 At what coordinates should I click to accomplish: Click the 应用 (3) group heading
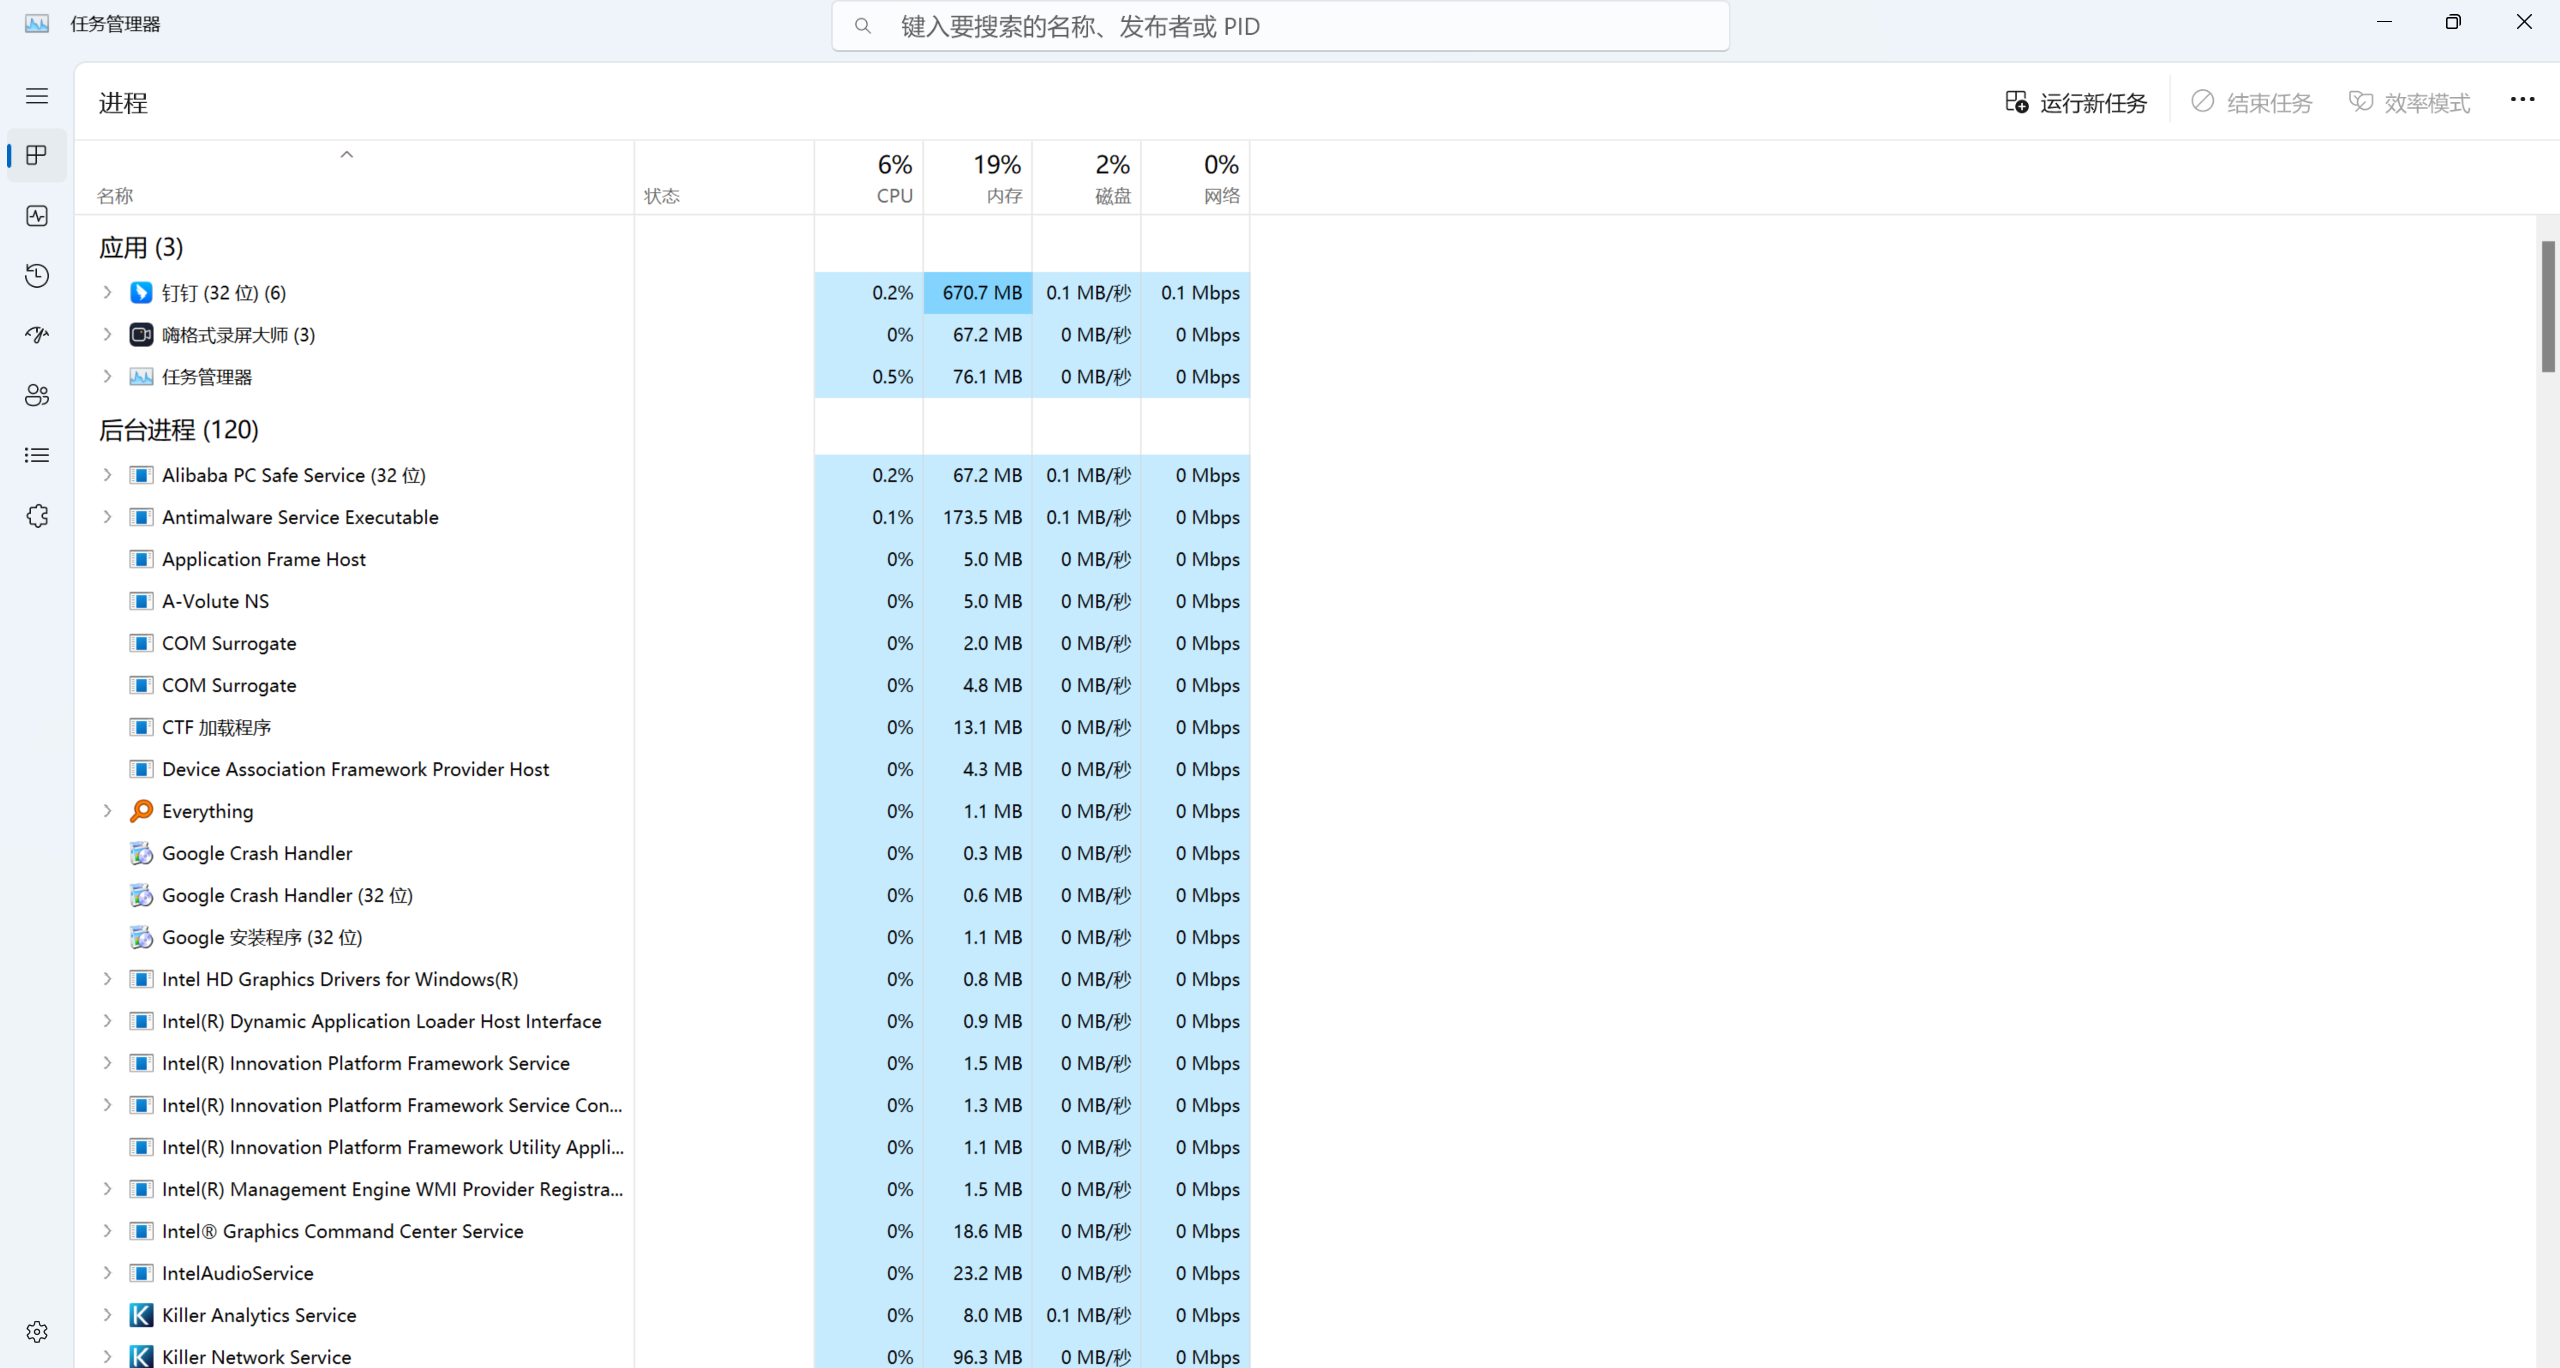click(x=141, y=247)
